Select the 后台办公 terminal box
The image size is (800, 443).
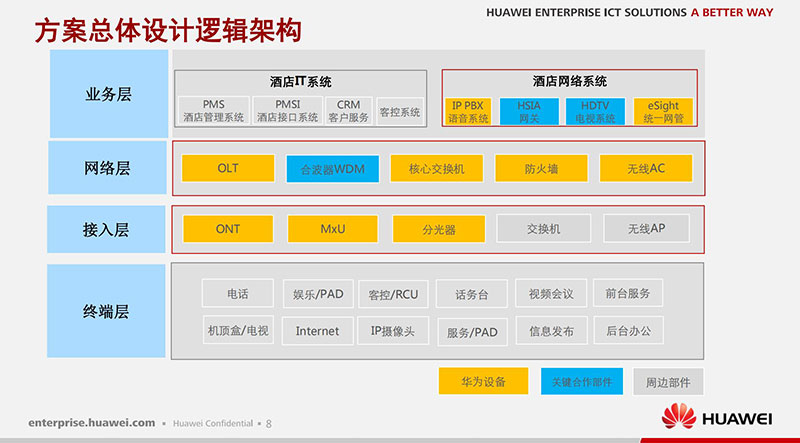[629, 331]
